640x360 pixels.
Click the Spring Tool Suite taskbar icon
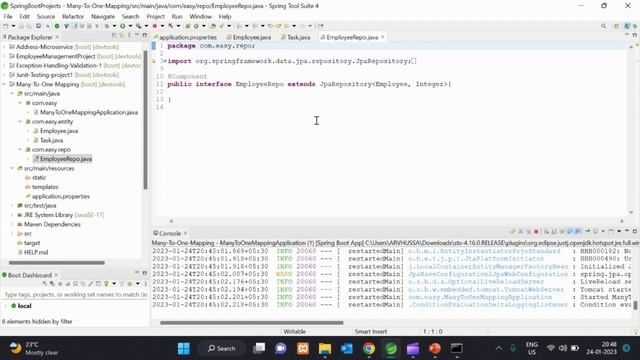pyautogui.click(x=391, y=349)
